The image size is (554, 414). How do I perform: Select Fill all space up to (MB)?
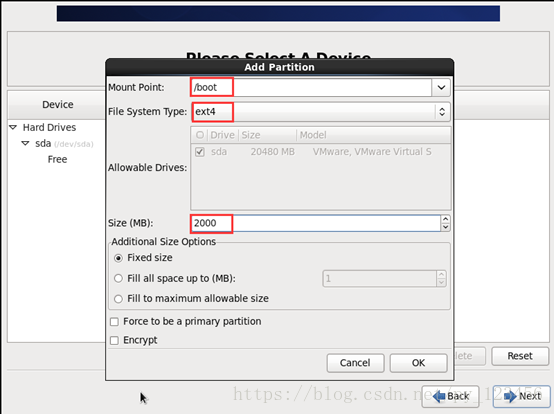pyautogui.click(x=119, y=278)
